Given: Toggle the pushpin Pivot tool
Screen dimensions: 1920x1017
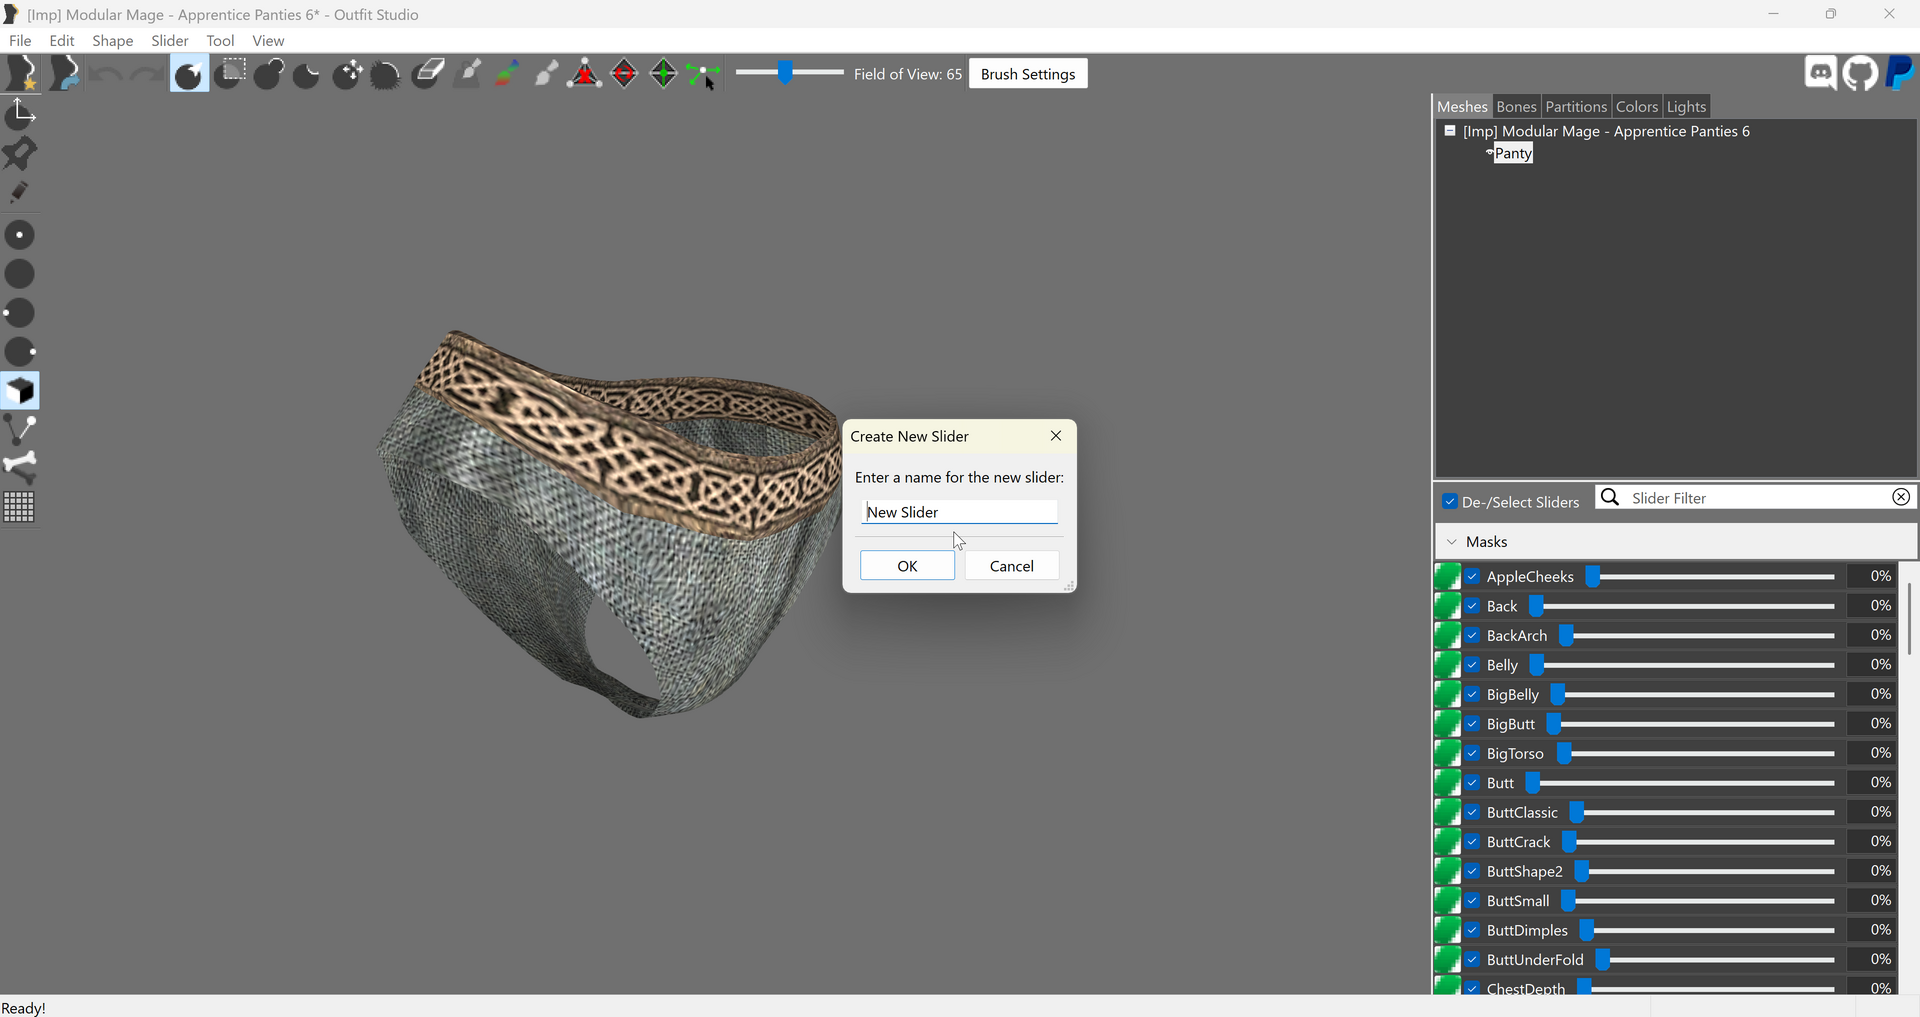Looking at the screenshot, I should pos(20,153).
